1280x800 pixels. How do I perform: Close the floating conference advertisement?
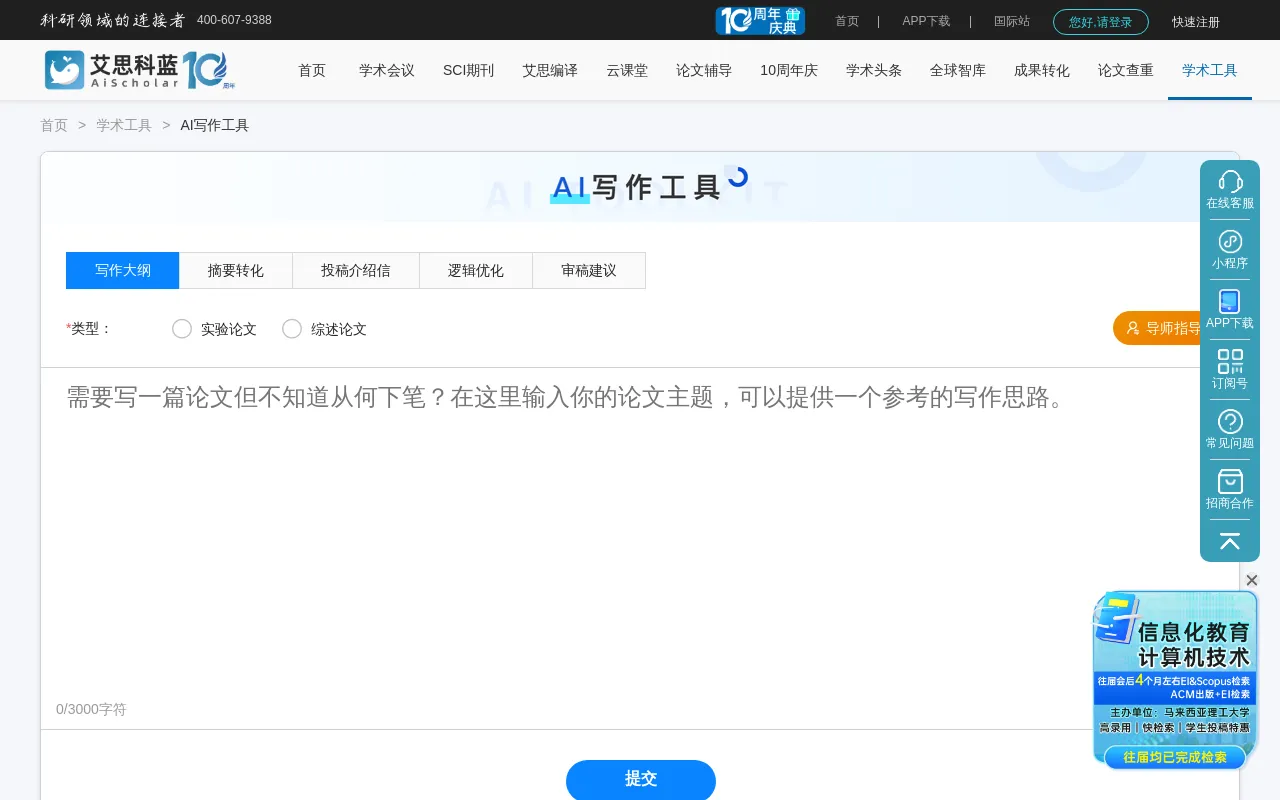click(1251, 580)
